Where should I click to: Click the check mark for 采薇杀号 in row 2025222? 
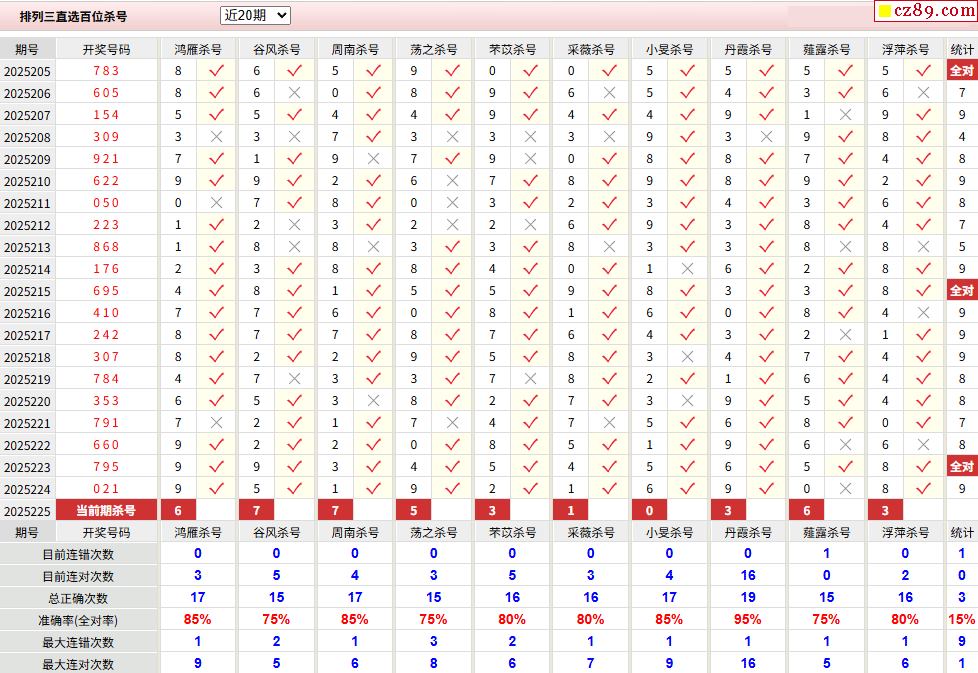609,445
